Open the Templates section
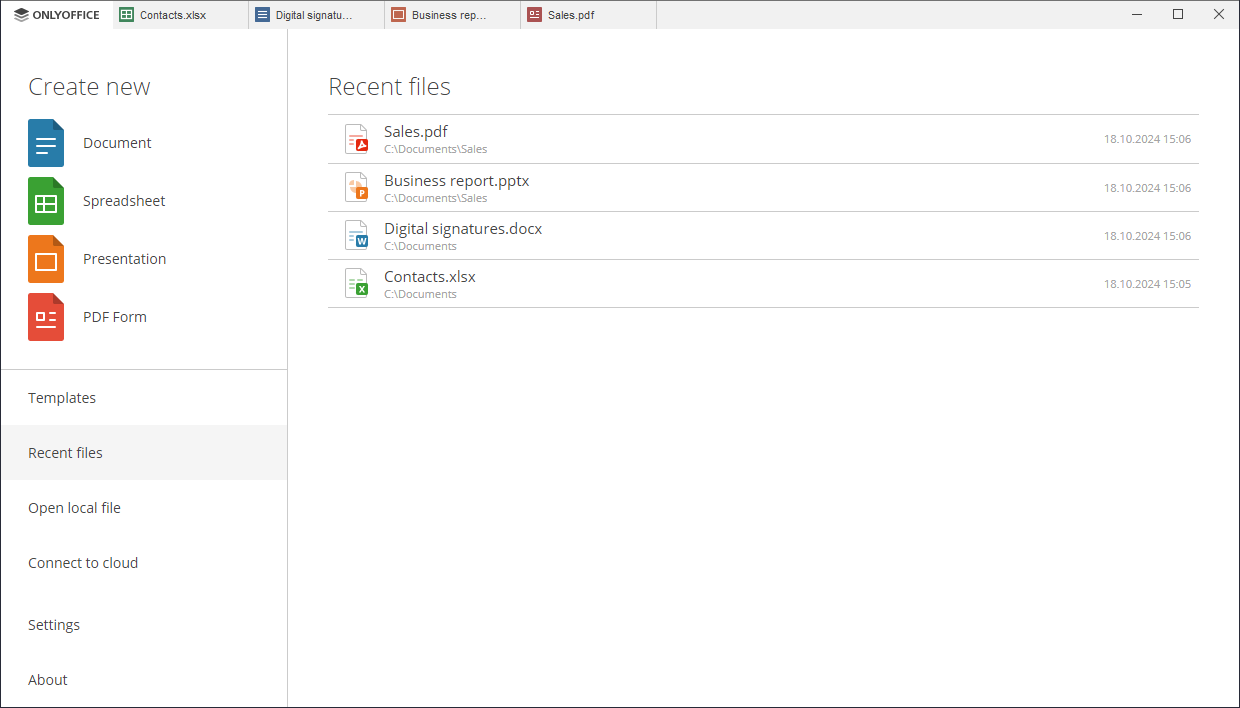Image resolution: width=1240 pixels, height=708 pixels. pos(62,398)
